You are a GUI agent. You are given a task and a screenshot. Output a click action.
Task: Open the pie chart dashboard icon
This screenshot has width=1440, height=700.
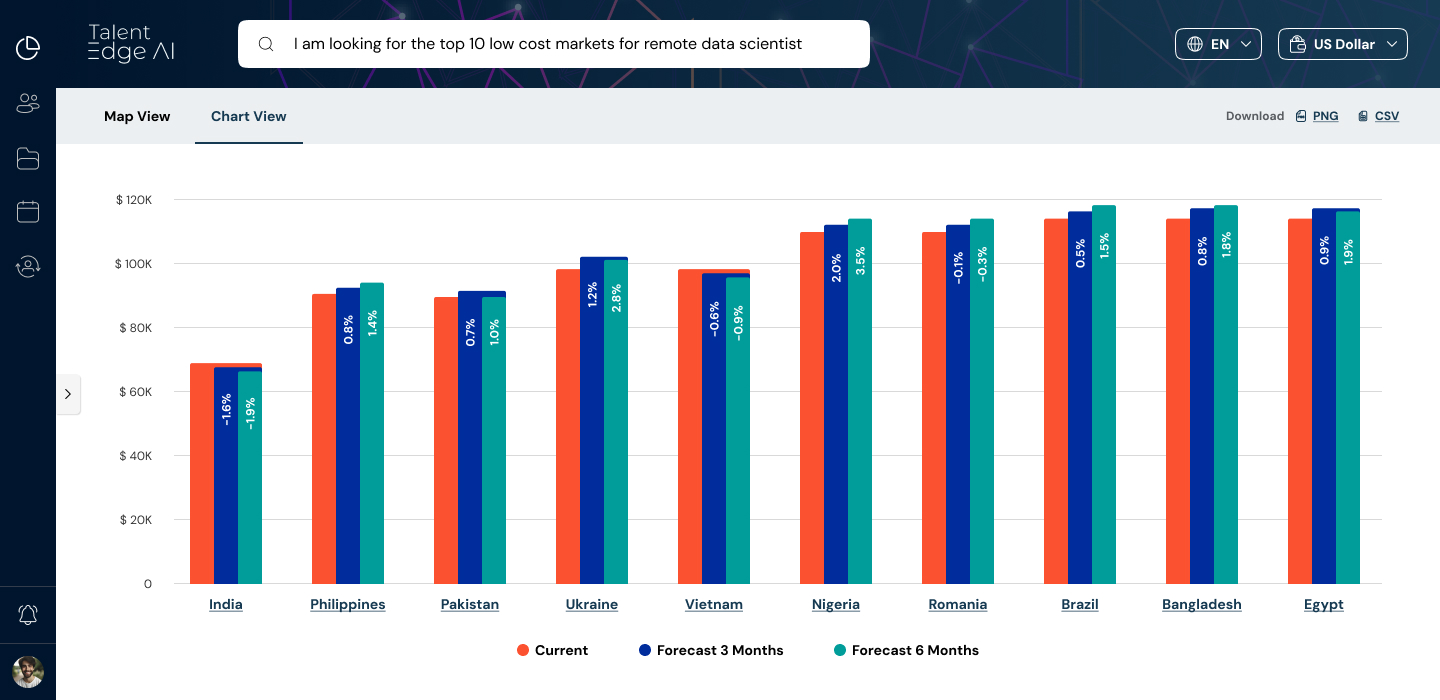coord(28,47)
